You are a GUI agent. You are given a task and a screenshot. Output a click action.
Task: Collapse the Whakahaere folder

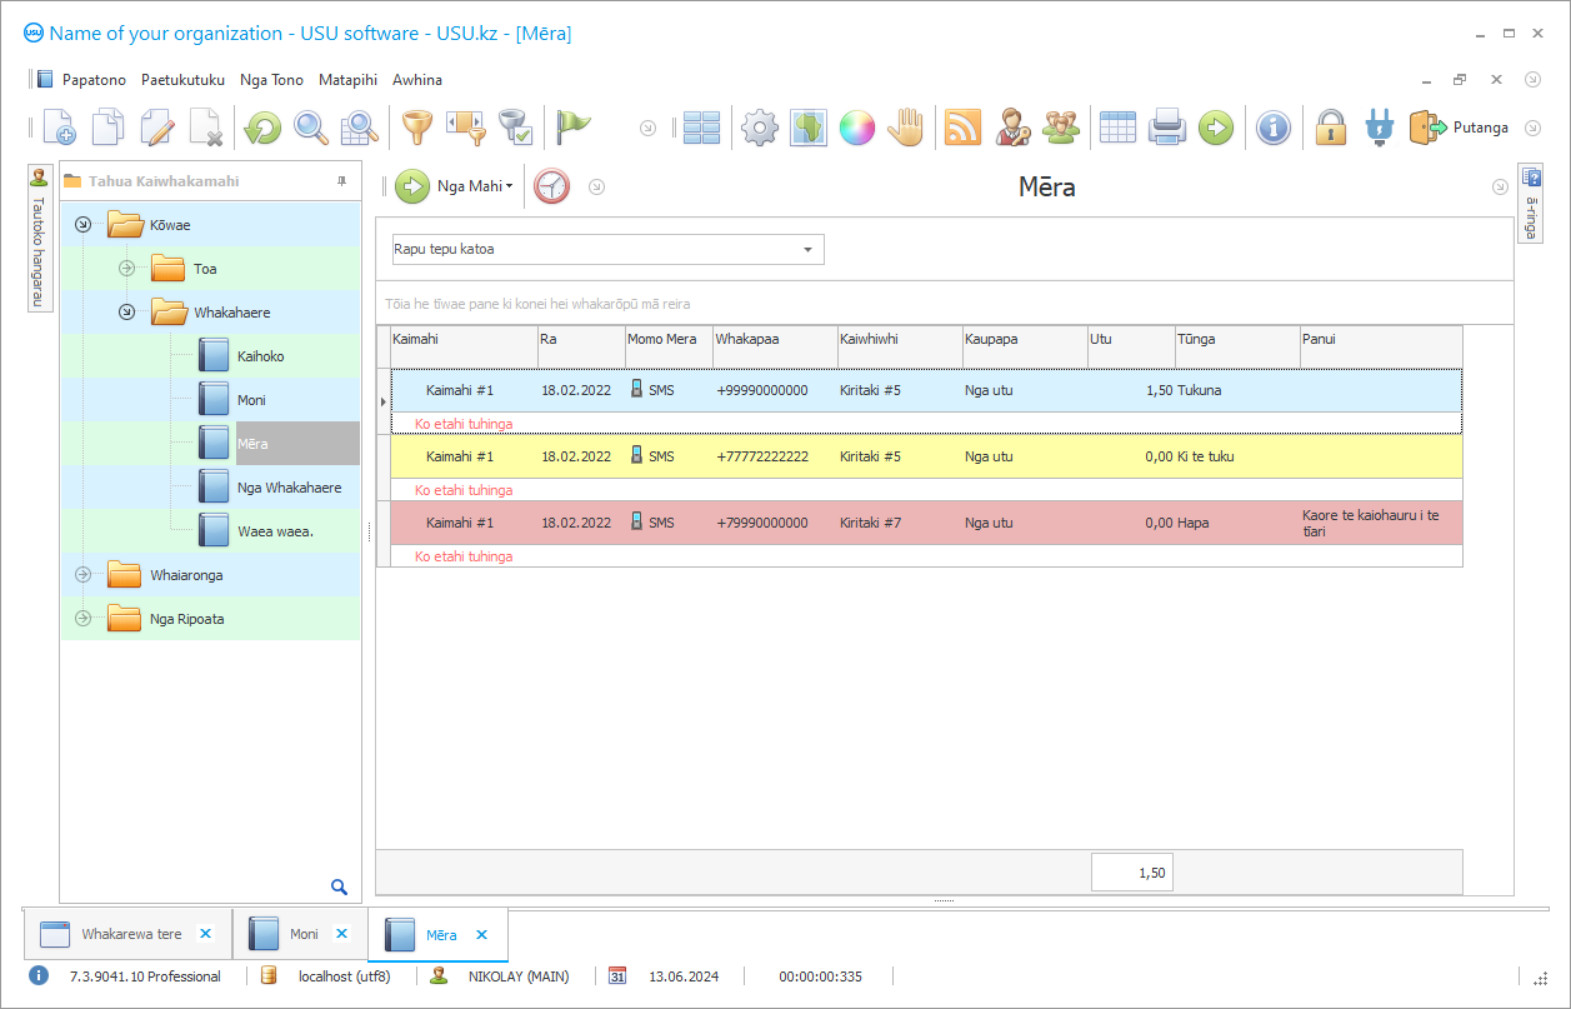127,312
